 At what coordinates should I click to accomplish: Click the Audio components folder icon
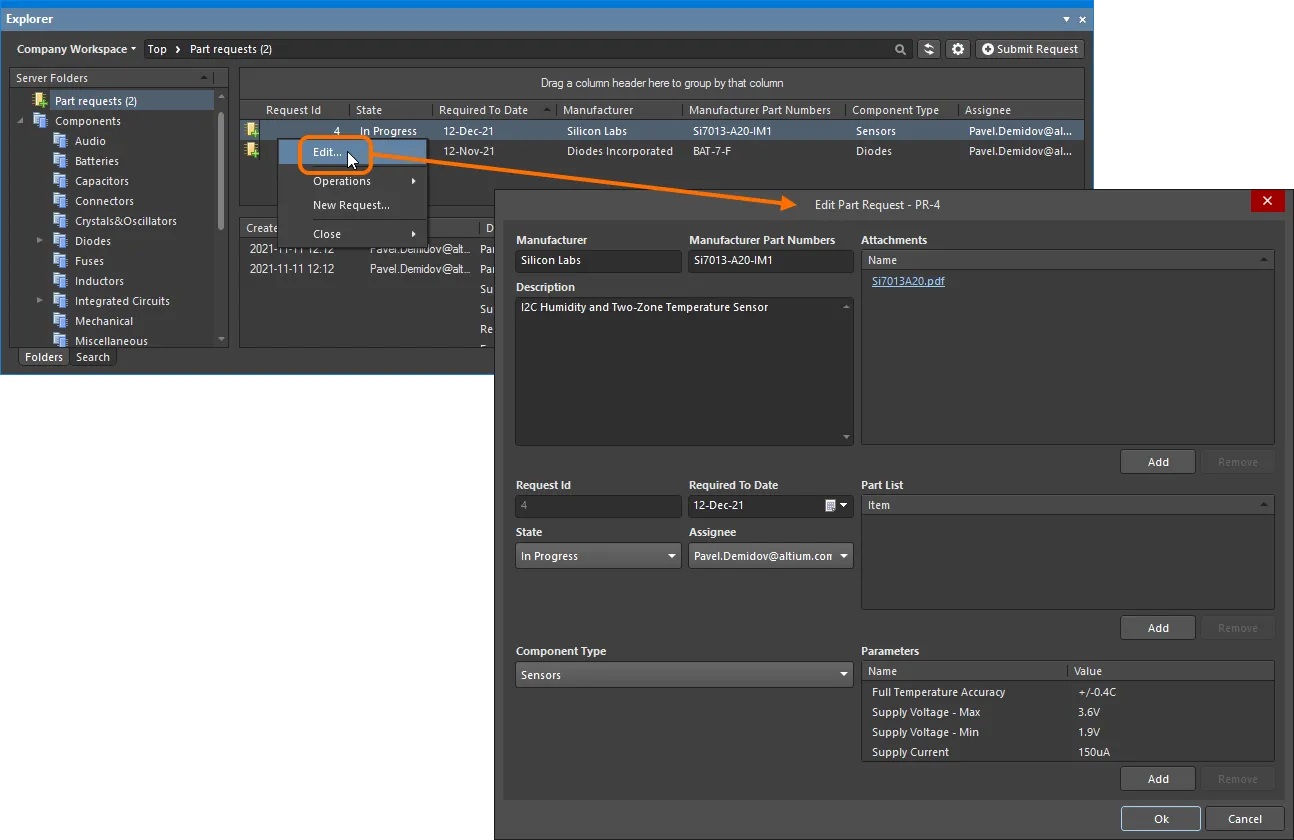point(62,141)
